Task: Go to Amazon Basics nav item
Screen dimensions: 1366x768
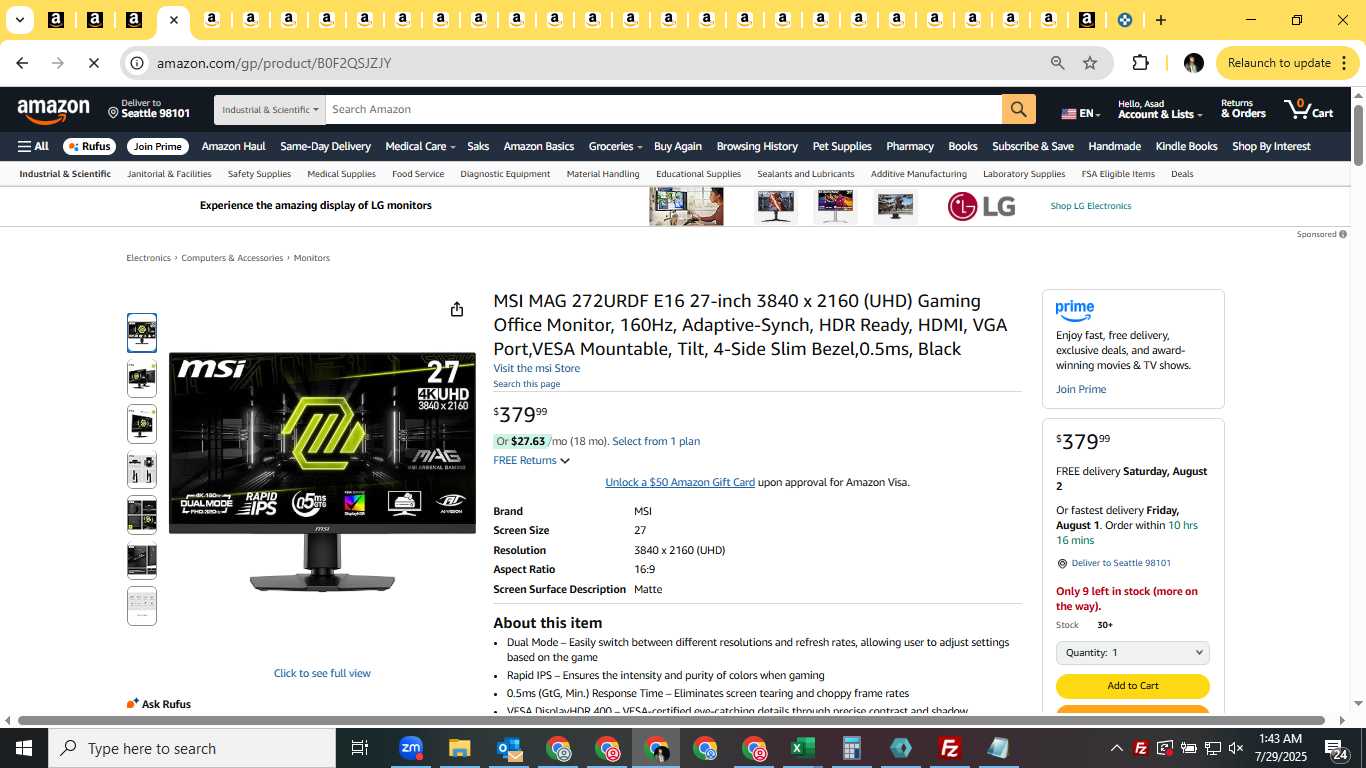Action: pos(538,146)
